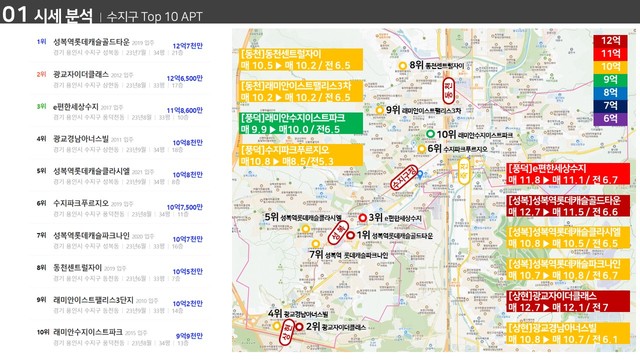Click the dark red marker for 1위 성복역롯데캐슬골드타운
The image size is (640, 360).
[x=351, y=235]
